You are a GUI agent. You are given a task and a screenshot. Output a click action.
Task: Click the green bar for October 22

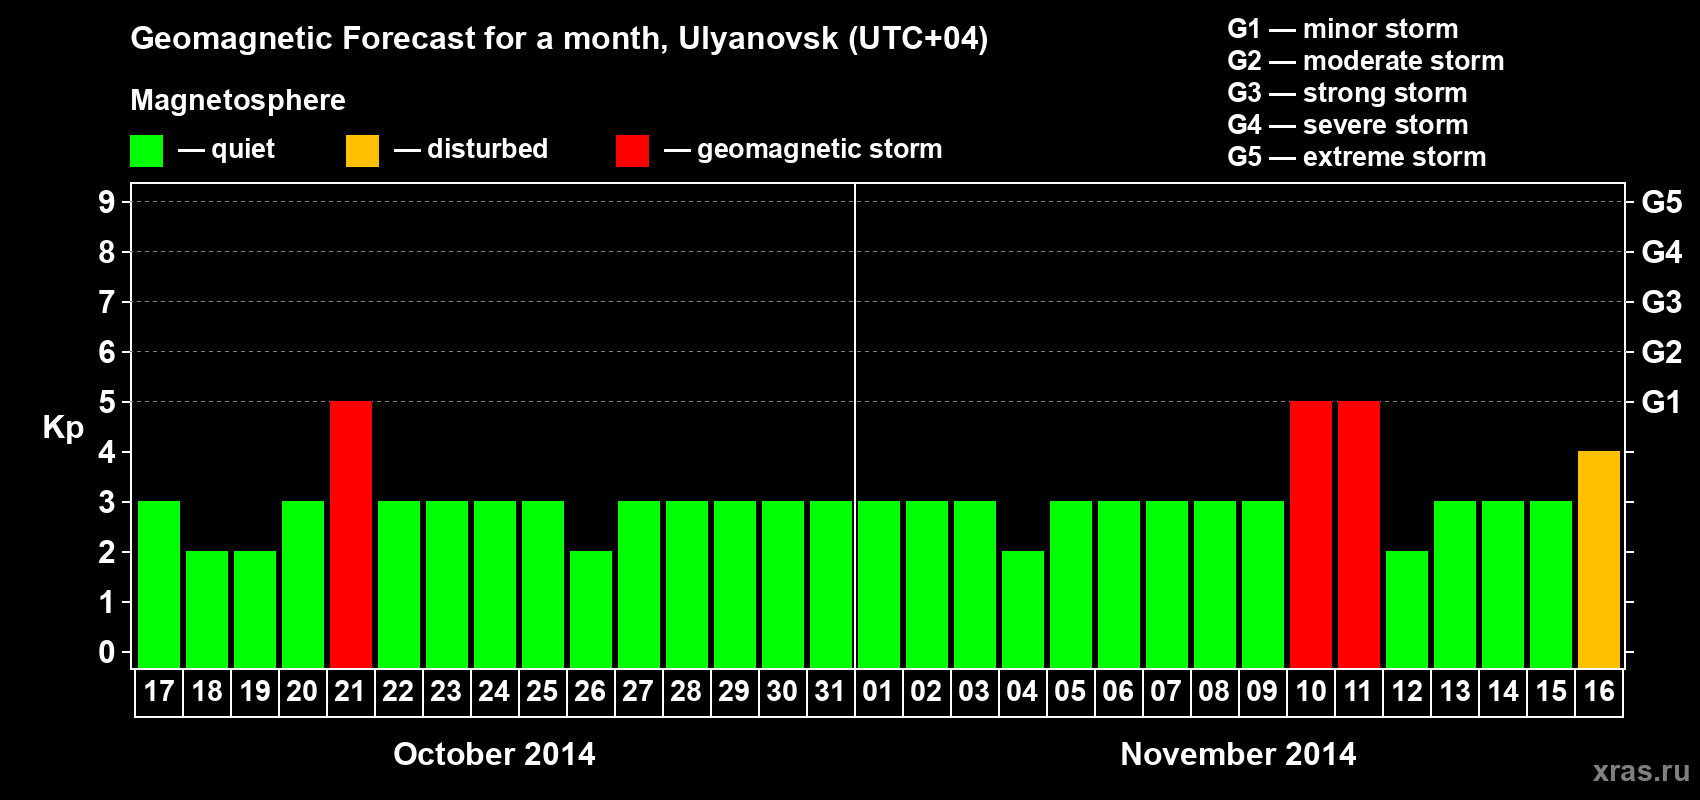tap(399, 585)
